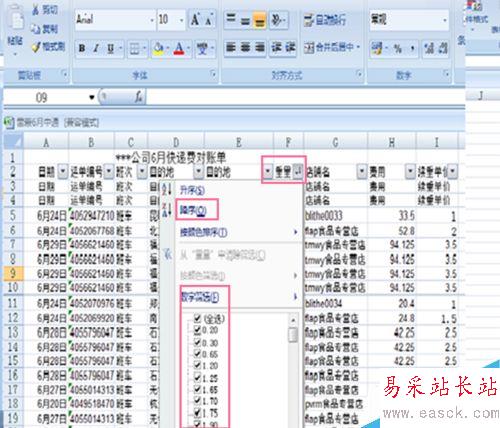Image resolution: width=500 pixels, height=428 pixels.
Task: Click the Copy (复制) icon
Action: click(36, 29)
